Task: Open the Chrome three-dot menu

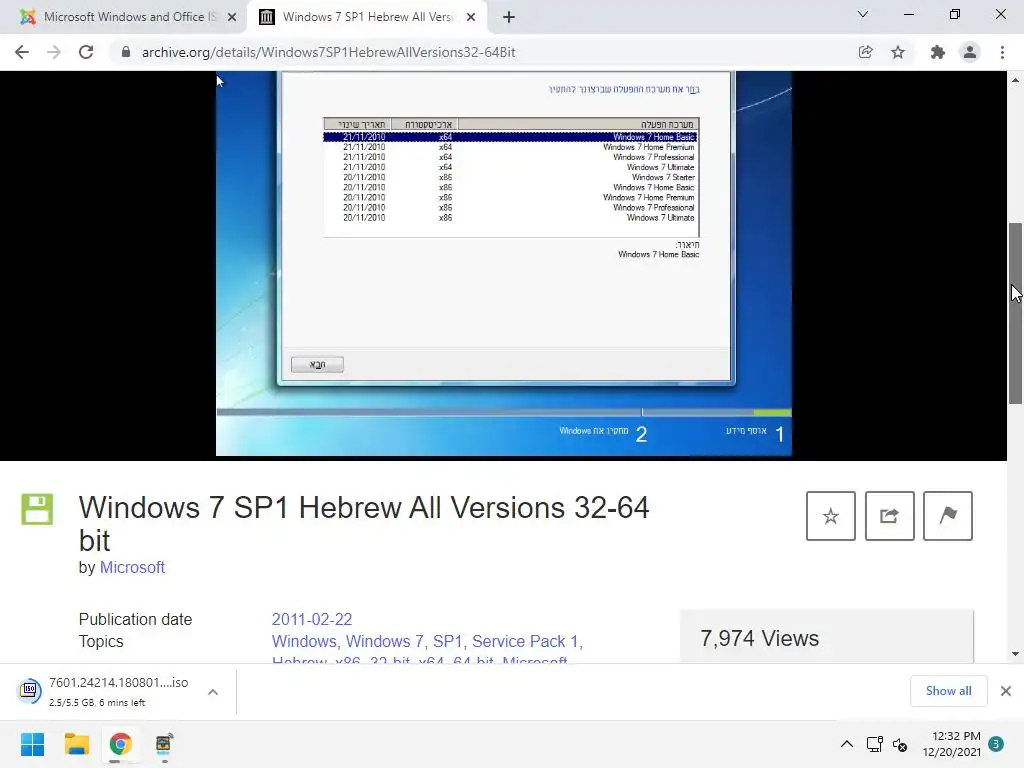Action: 1002,52
